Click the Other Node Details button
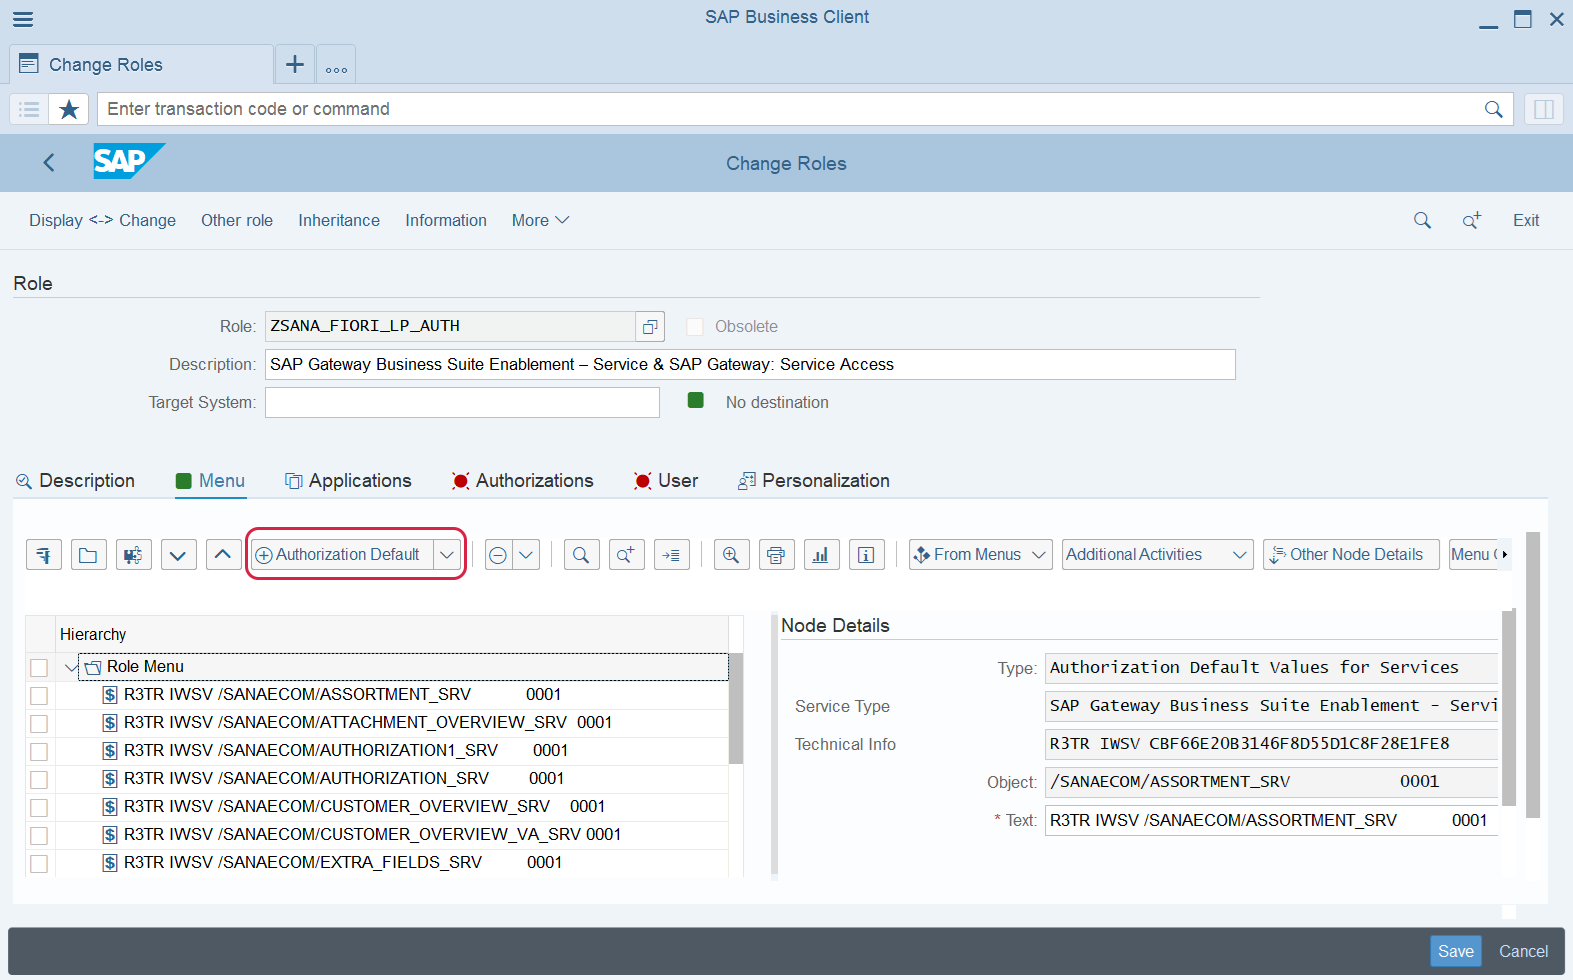The height and width of the screenshot is (980, 1573). [x=1351, y=554]
